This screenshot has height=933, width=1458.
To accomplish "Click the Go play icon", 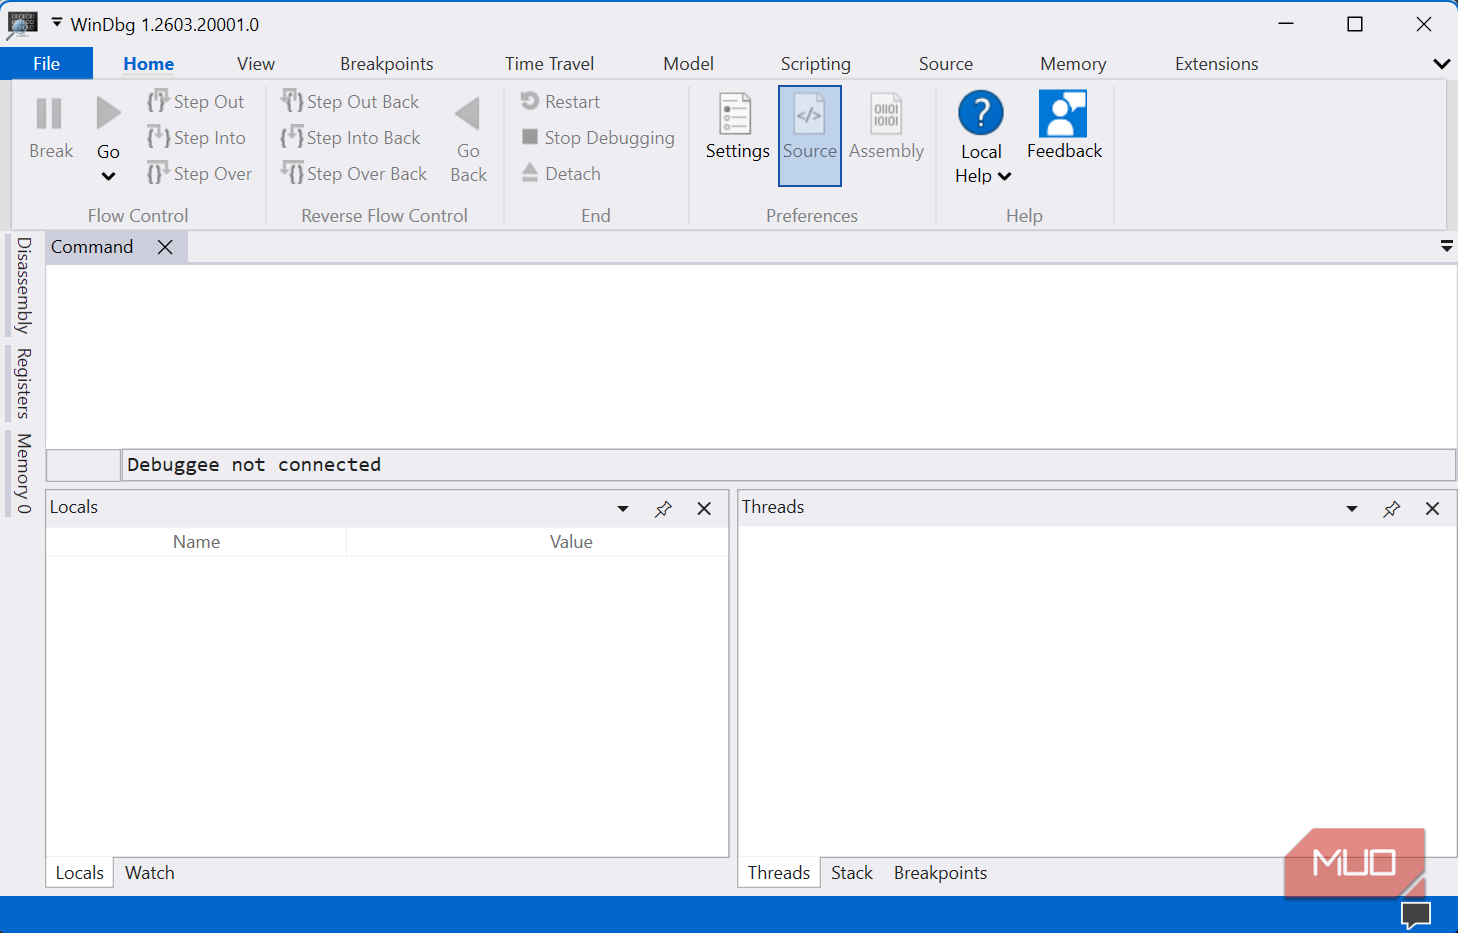I will [108, 113].
